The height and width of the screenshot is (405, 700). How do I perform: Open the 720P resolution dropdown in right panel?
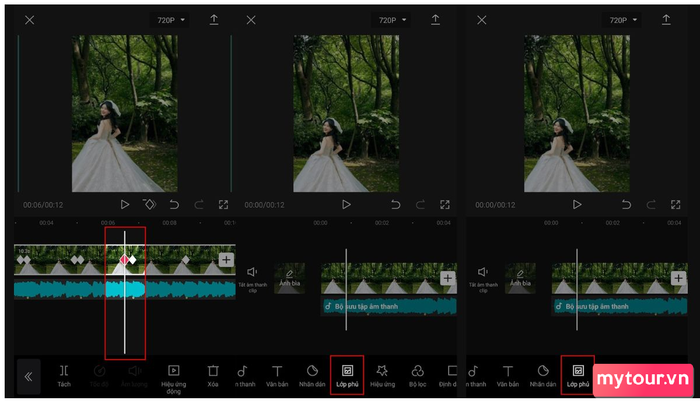(x=622, y=20)
